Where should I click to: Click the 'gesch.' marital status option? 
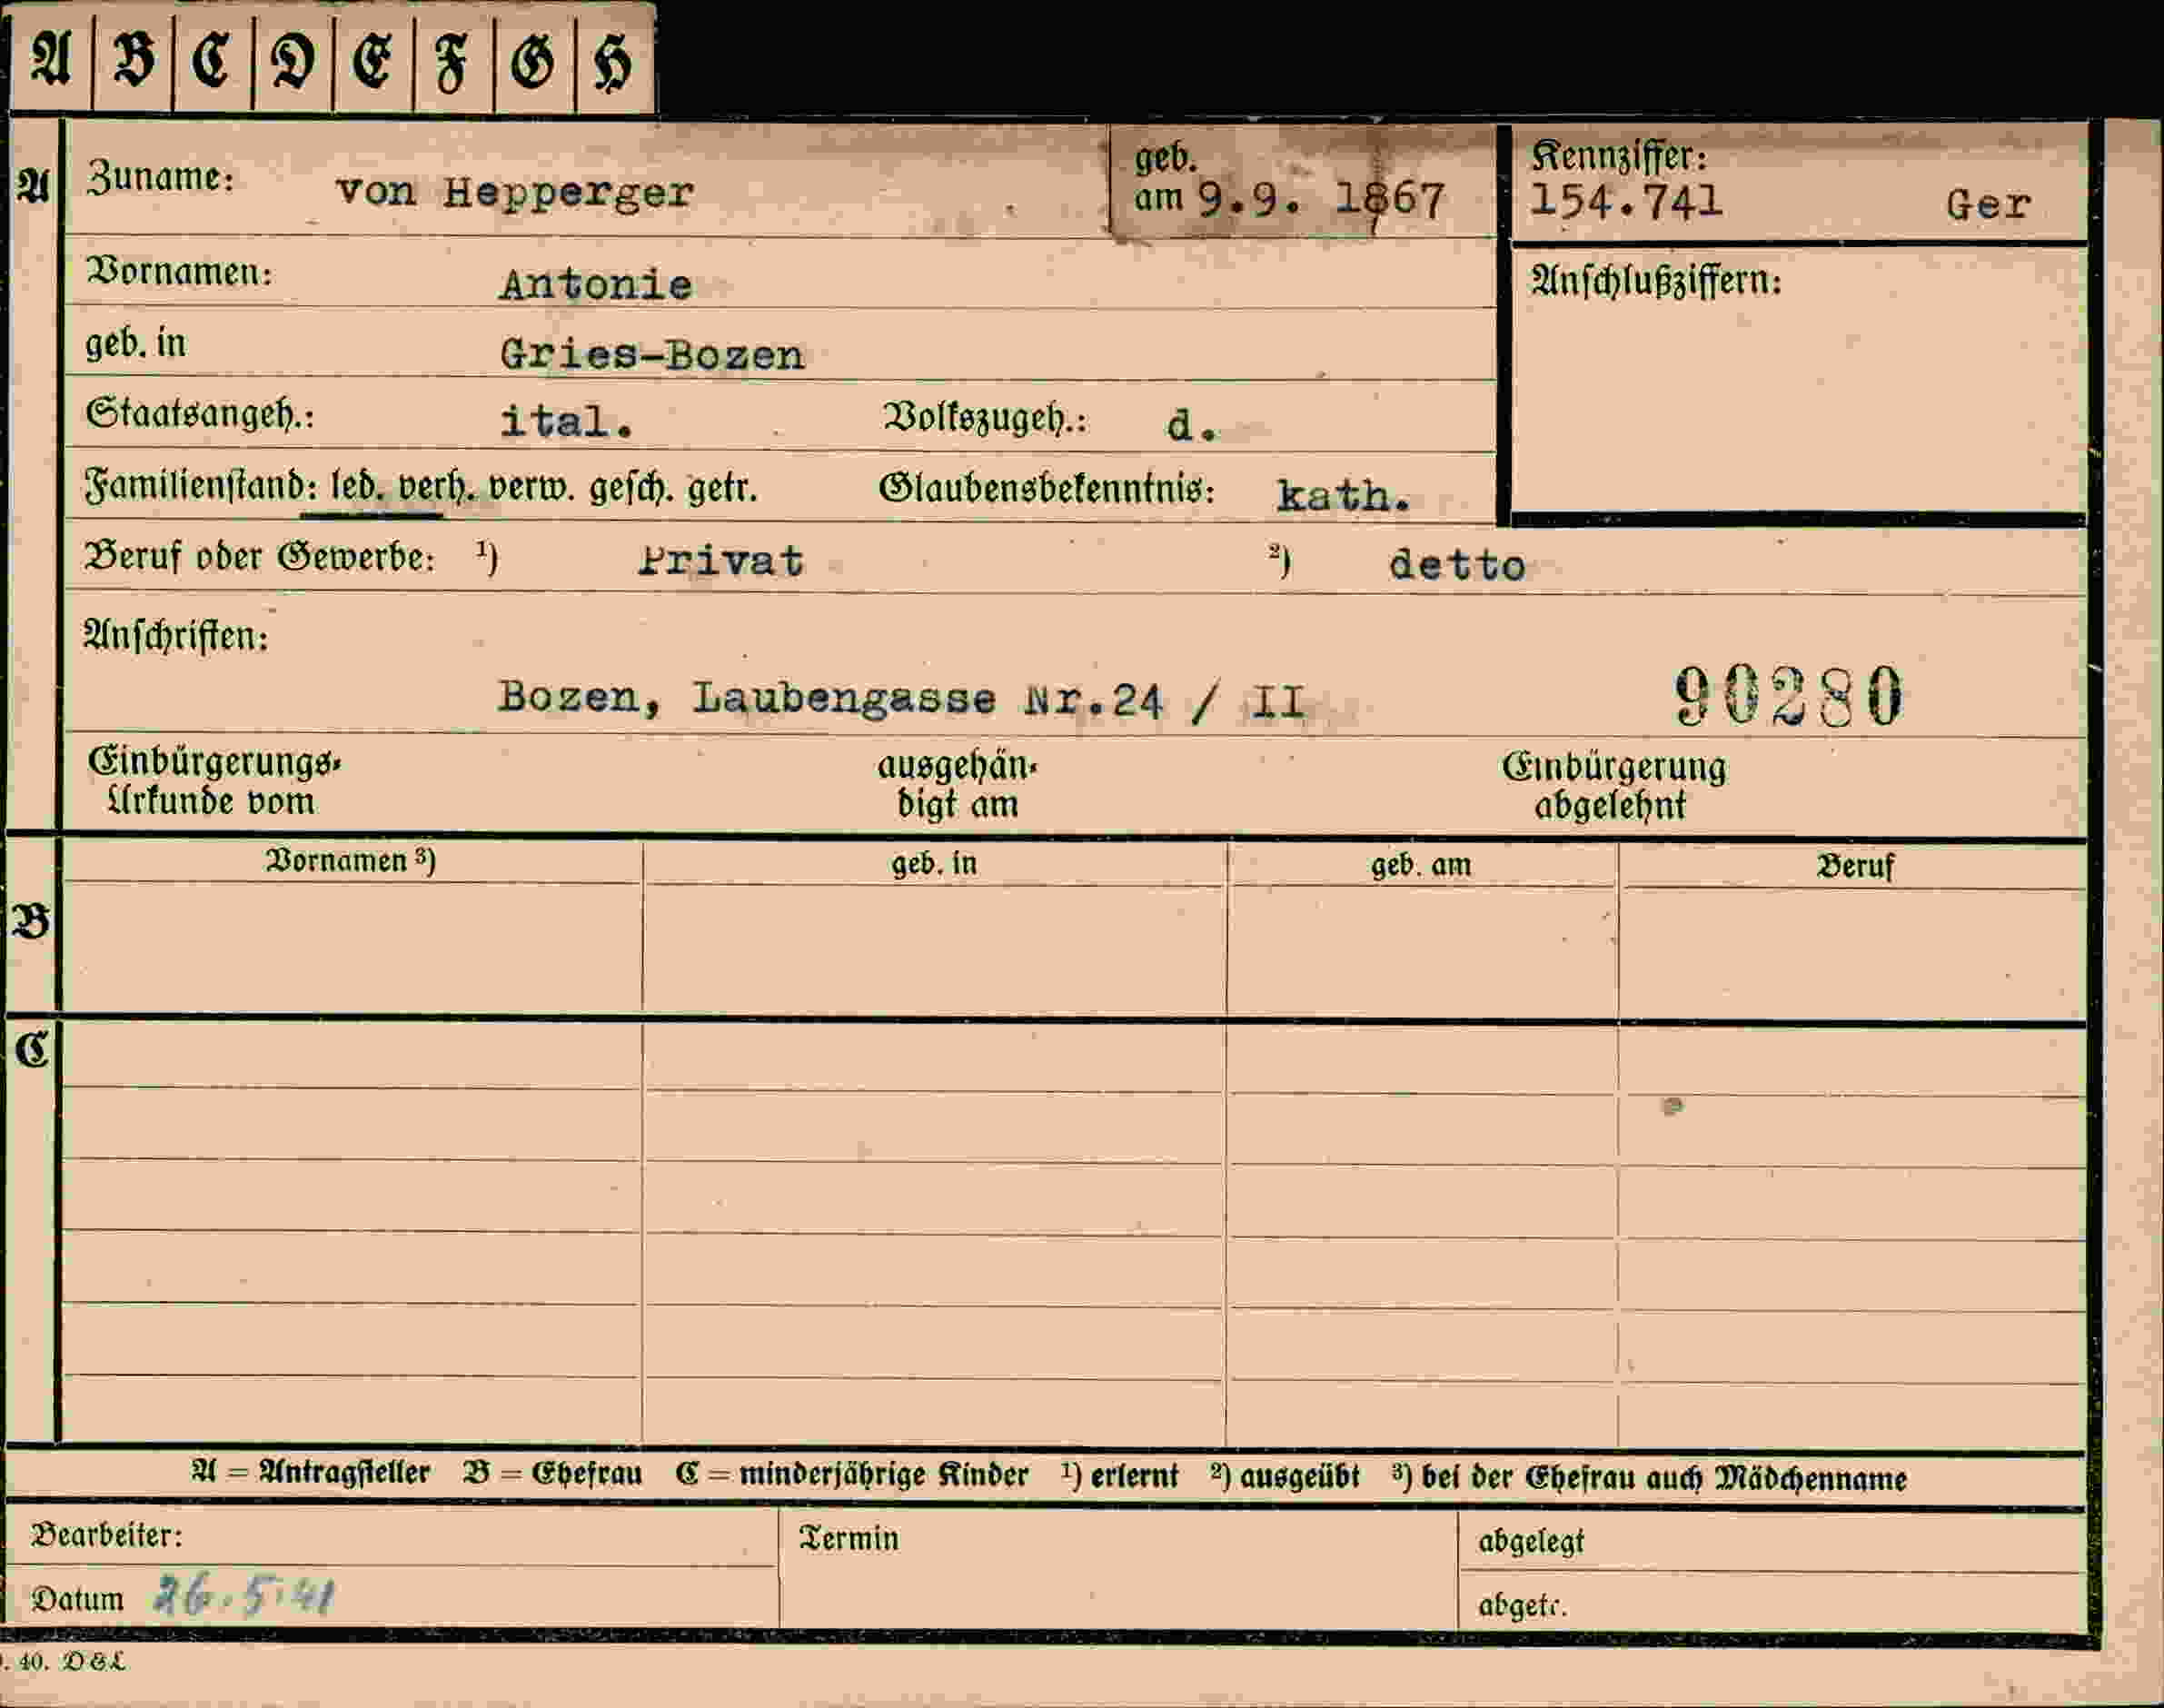point(631,488)
